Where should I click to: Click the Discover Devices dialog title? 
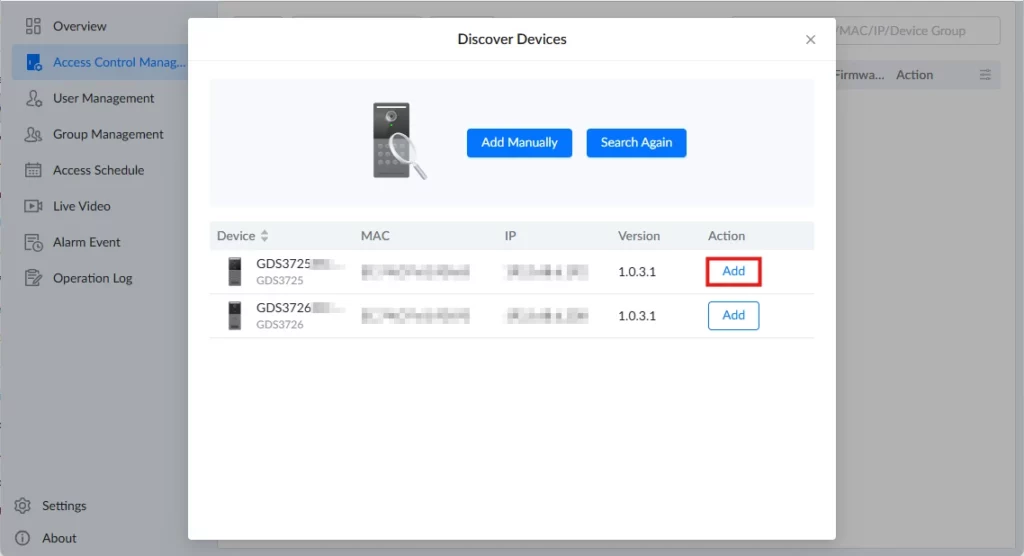[512, 39]
